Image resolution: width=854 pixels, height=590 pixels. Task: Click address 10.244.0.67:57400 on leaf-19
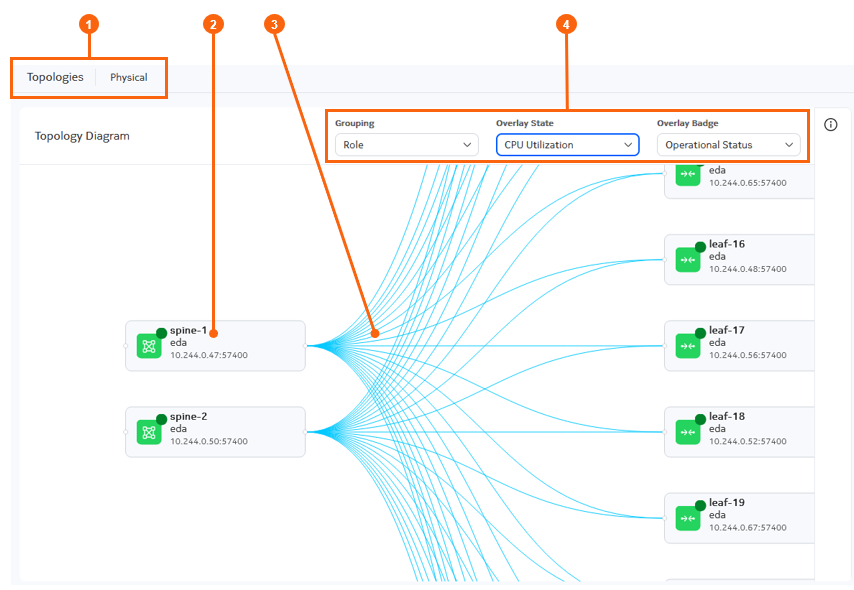coord(748,527)
